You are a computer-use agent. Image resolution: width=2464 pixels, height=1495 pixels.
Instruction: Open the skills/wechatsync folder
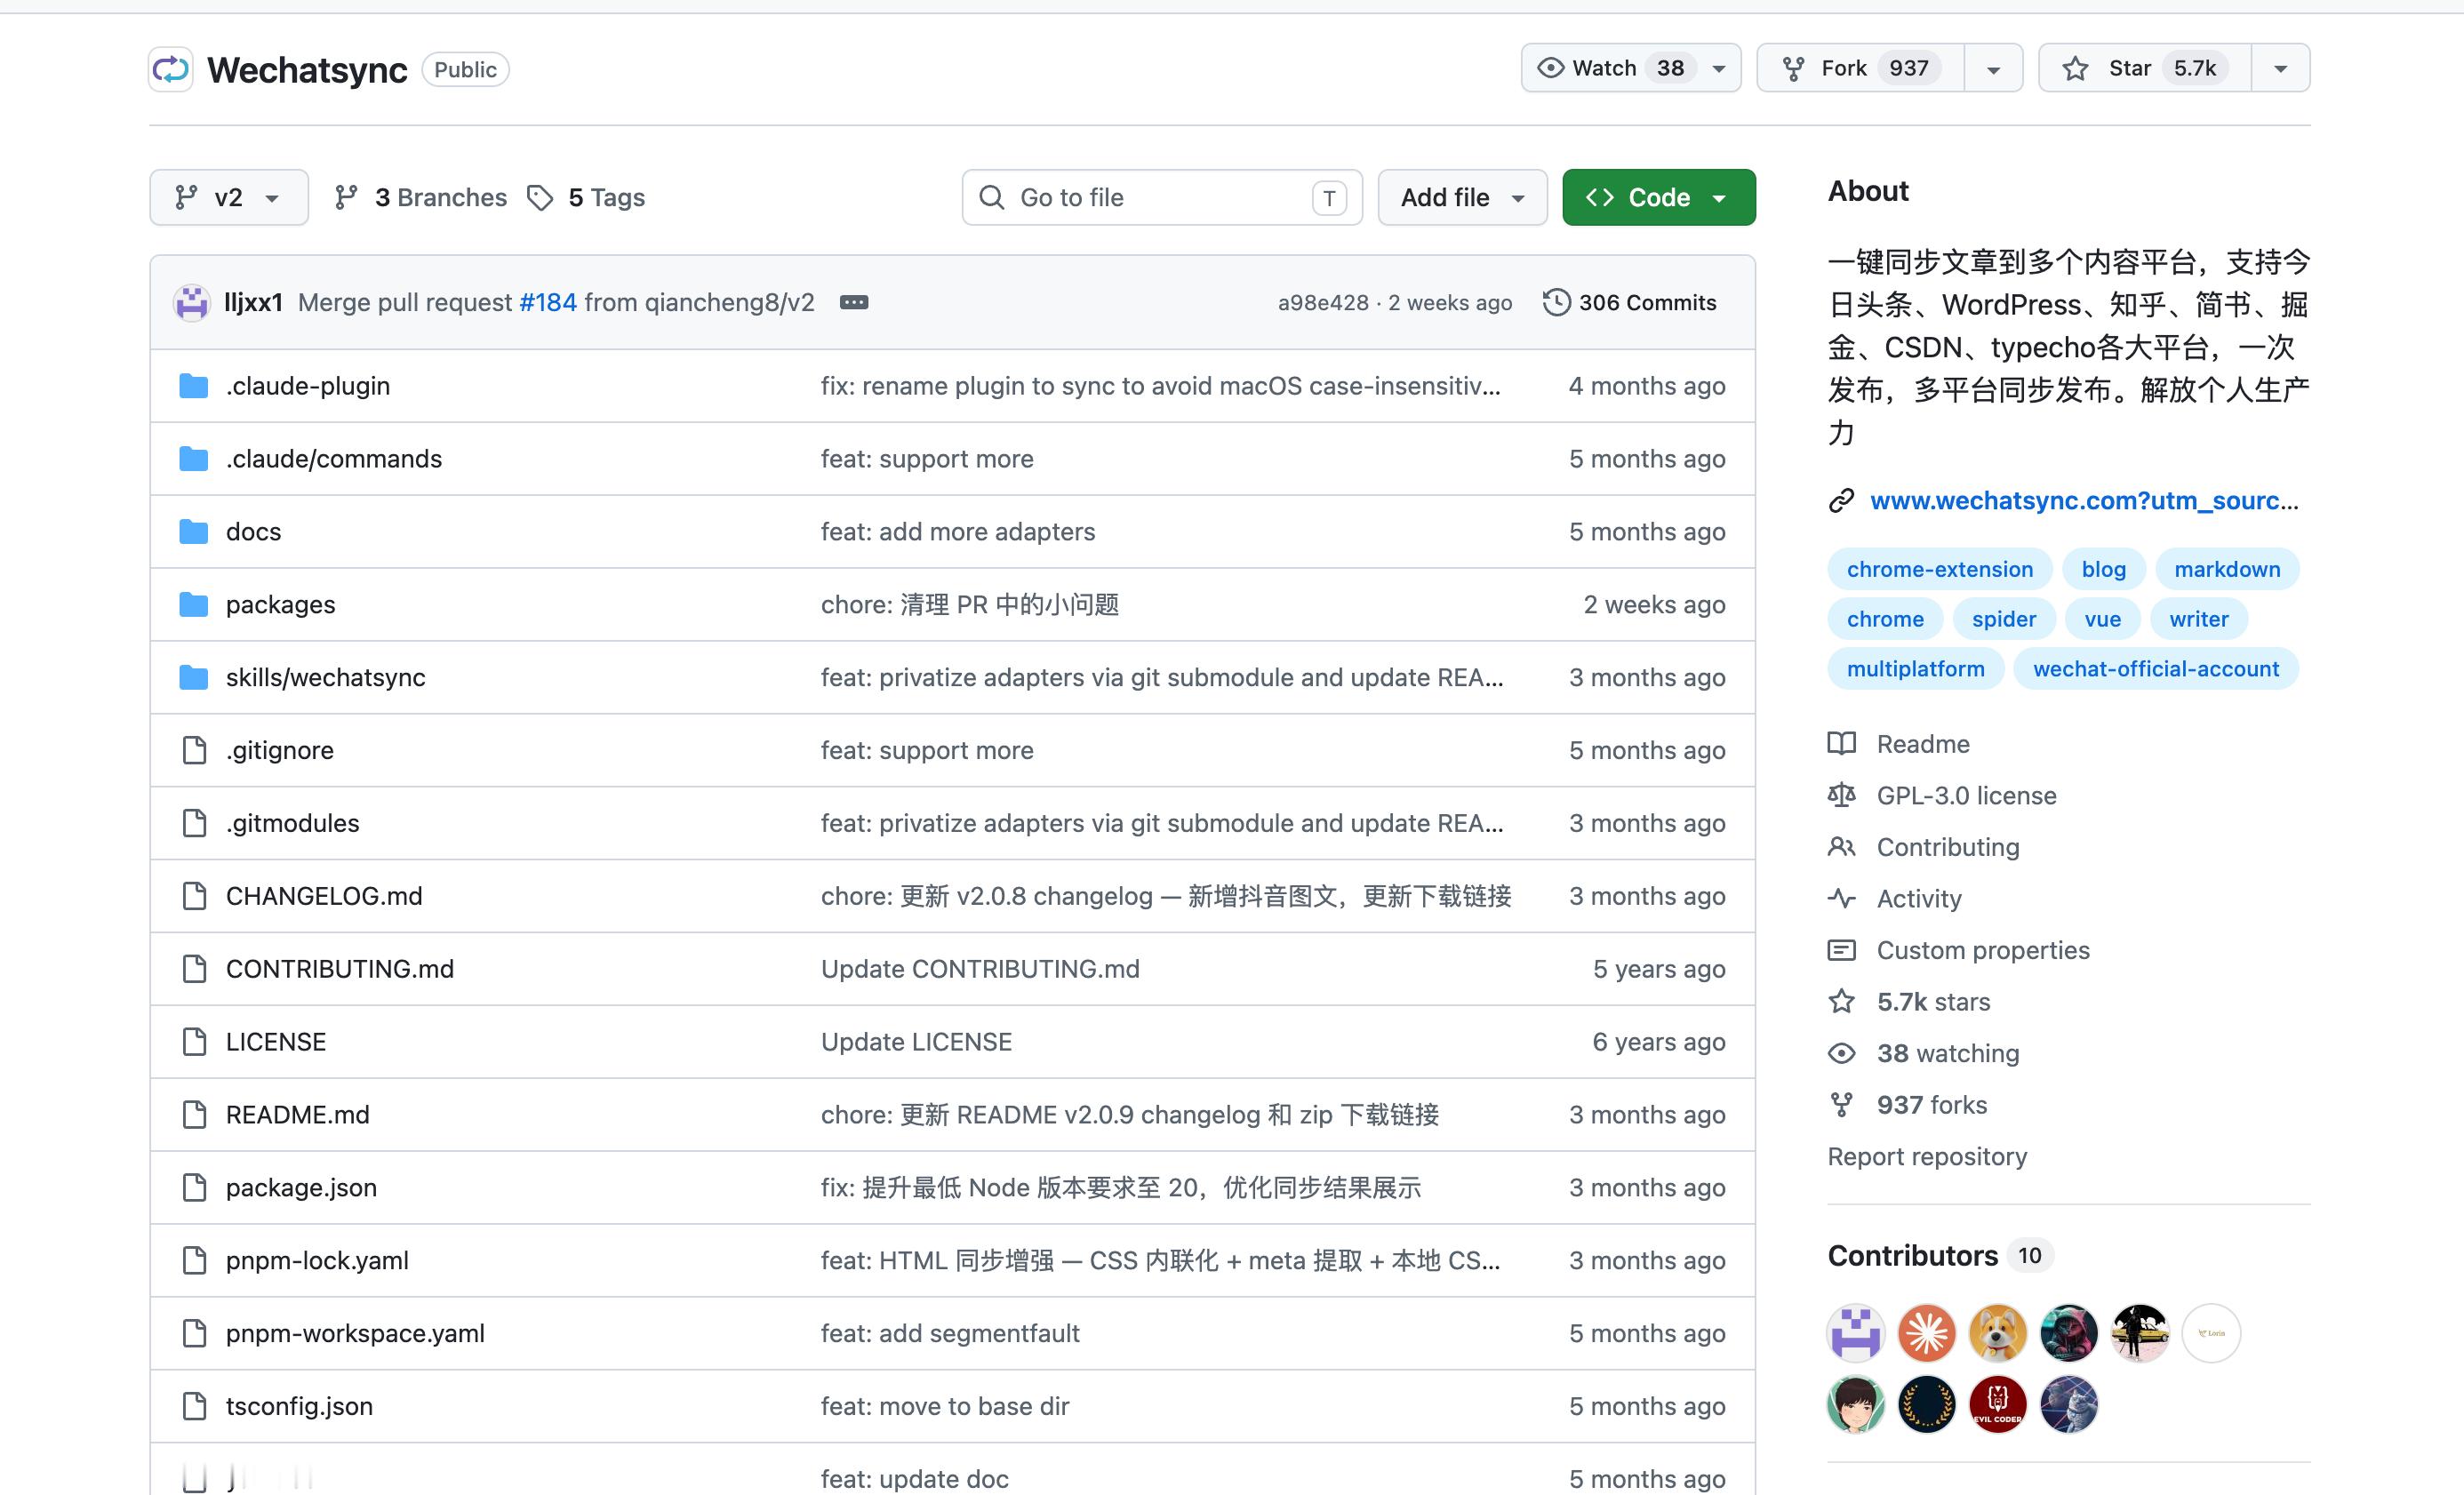325,677
